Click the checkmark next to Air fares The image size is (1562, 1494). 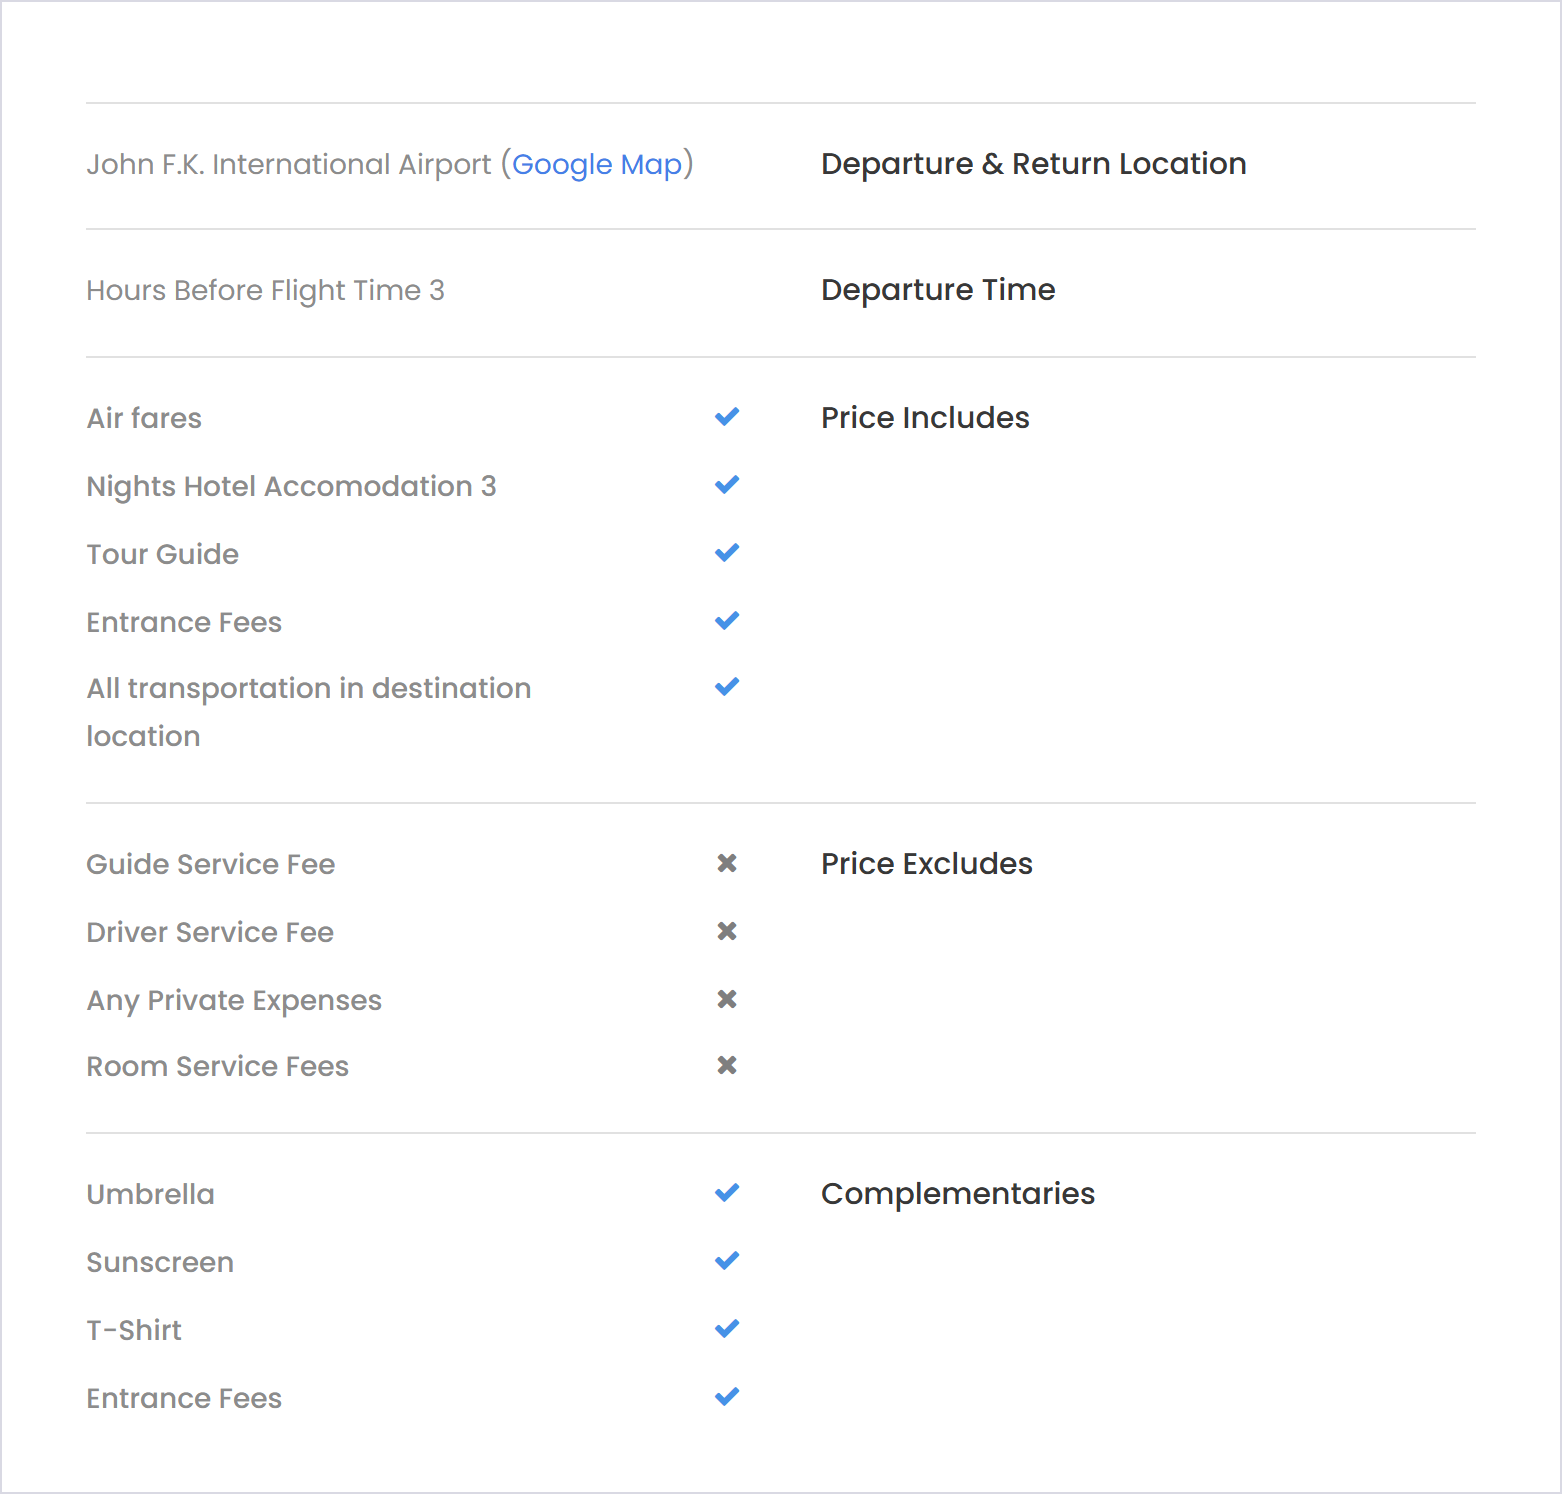(727, 417)
